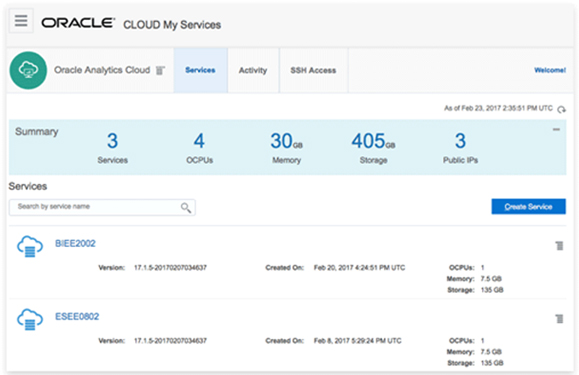Click the ESEE0802 Storage 135 GB value

tap(492, 363)
